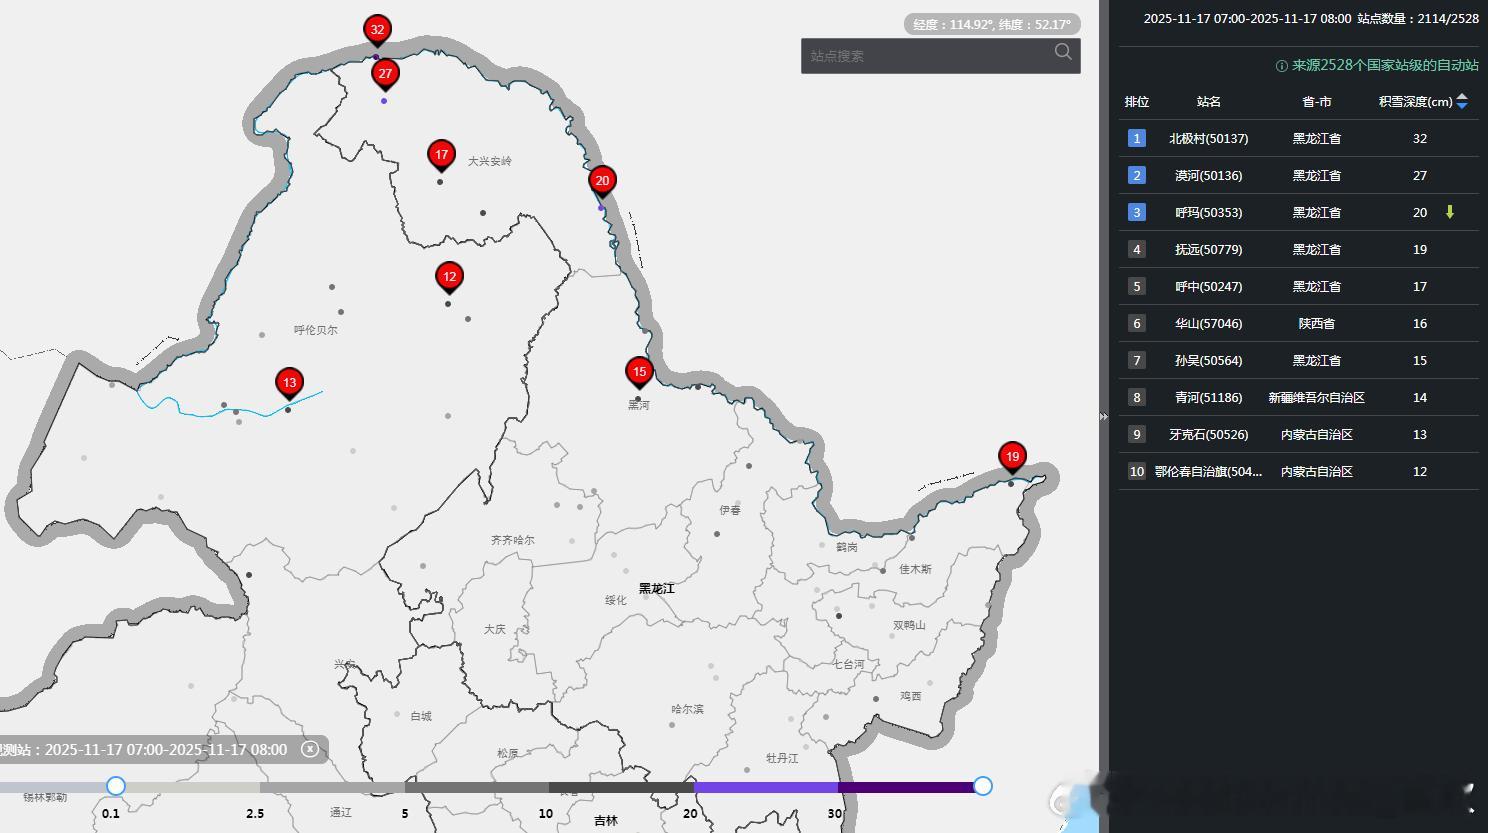Click rank badge 2 for 漠河
This screenshot has height=833, width=1488.
coord(1136,175)
